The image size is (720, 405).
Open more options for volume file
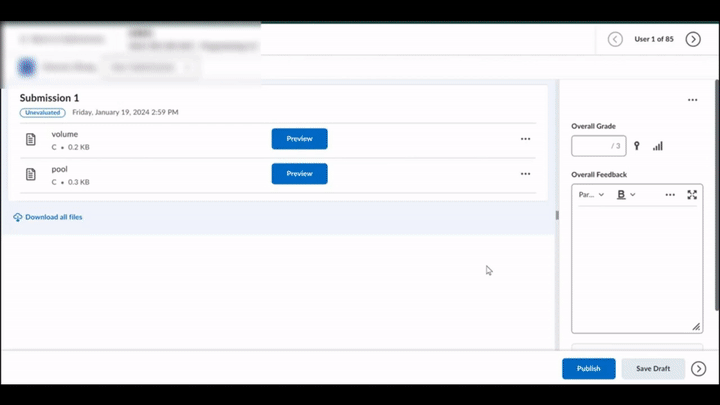click(525, 139)
